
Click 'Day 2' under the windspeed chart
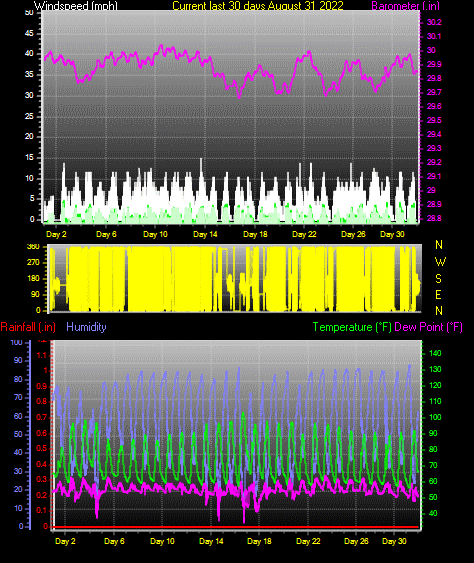click(56, 234)
